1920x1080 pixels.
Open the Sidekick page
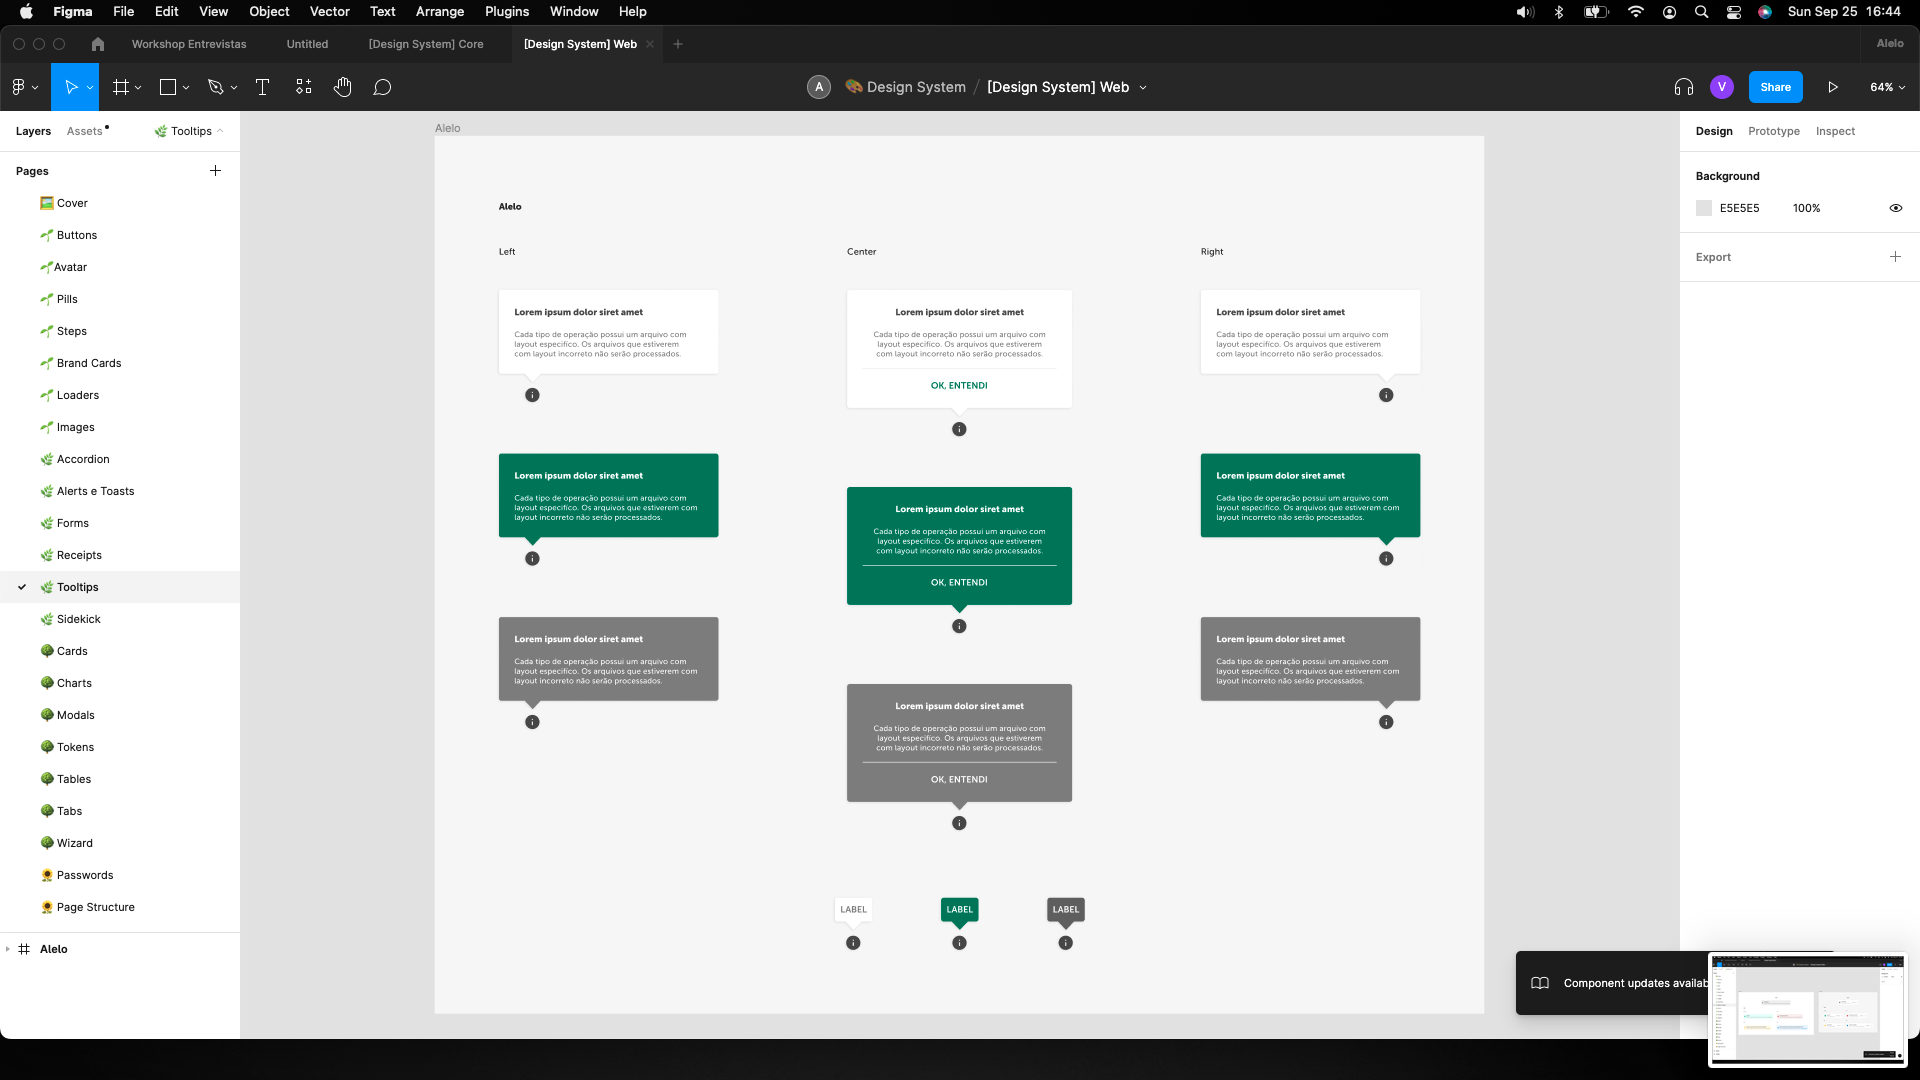coord(78,619)
